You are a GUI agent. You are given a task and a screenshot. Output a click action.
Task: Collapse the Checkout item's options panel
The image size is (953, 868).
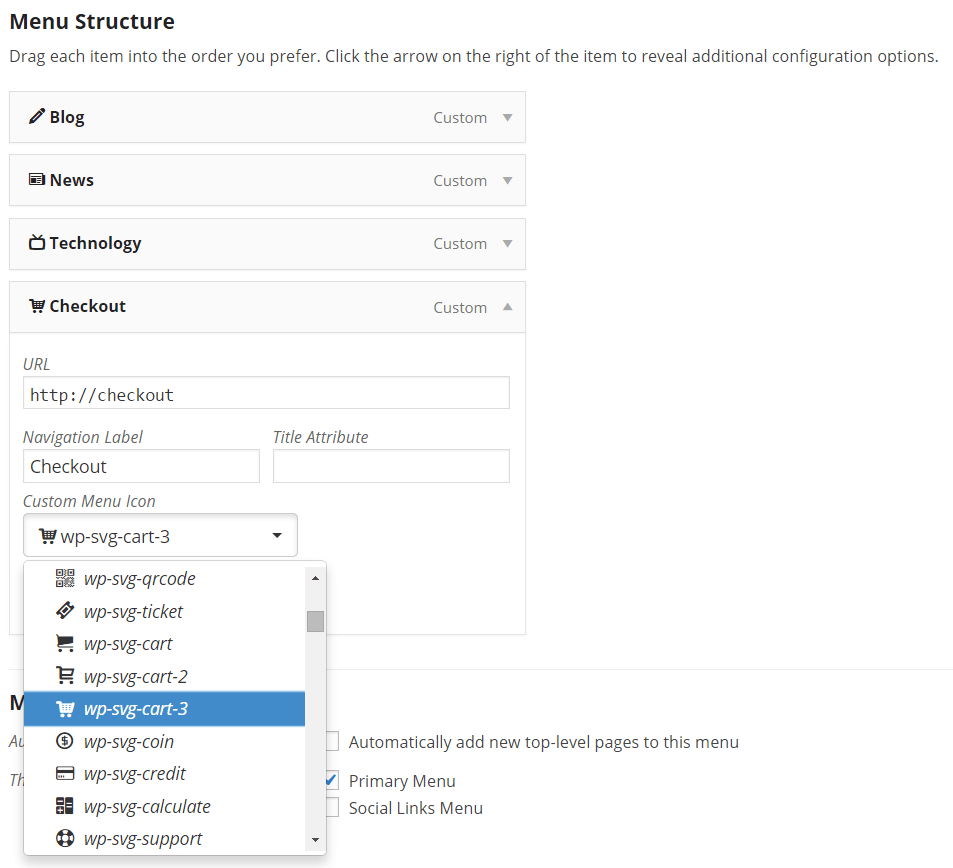click(x=505, y=307)
